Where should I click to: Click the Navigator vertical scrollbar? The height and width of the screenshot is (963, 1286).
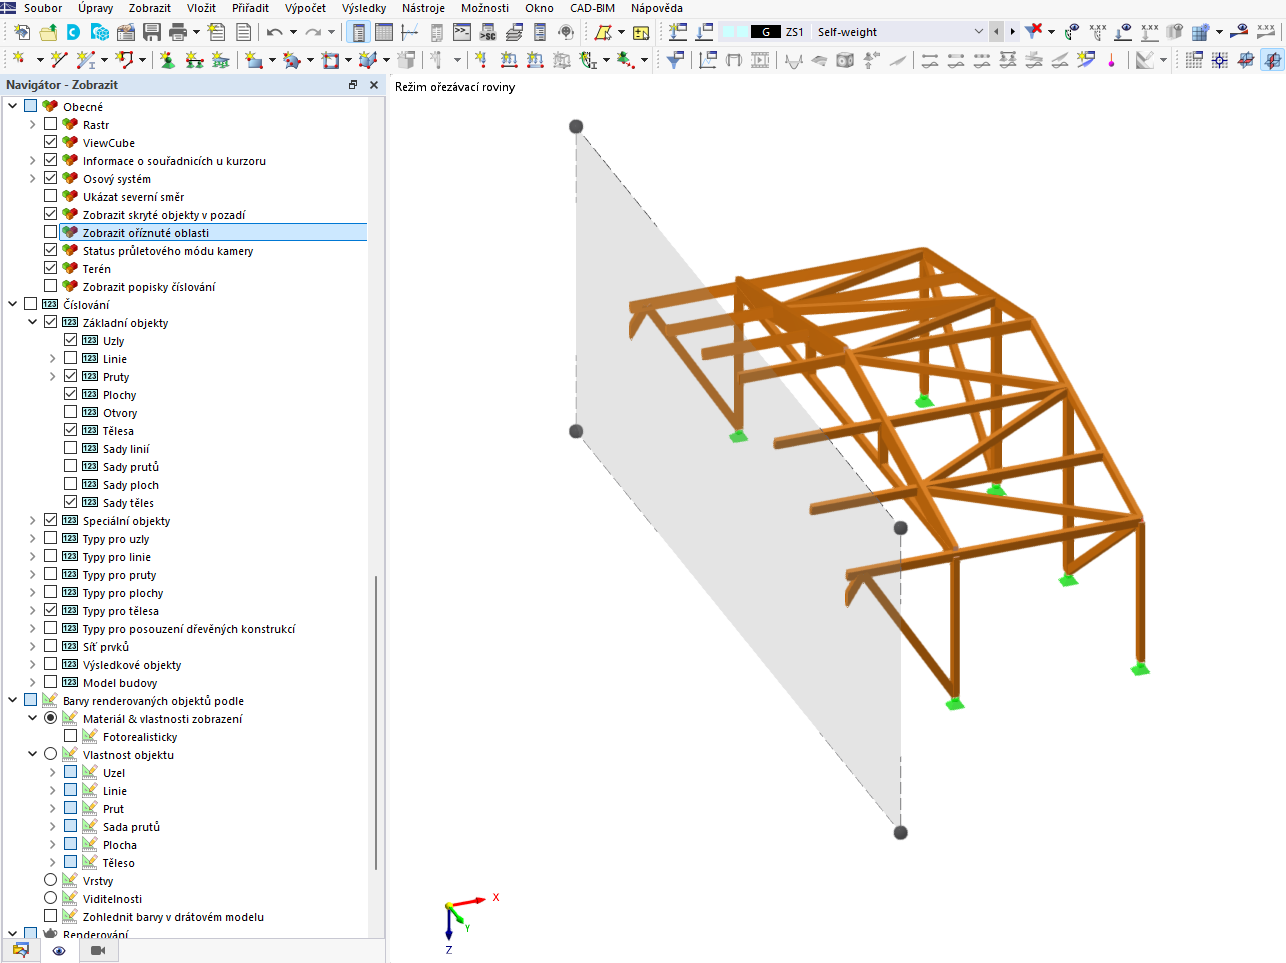click(376, 722)
